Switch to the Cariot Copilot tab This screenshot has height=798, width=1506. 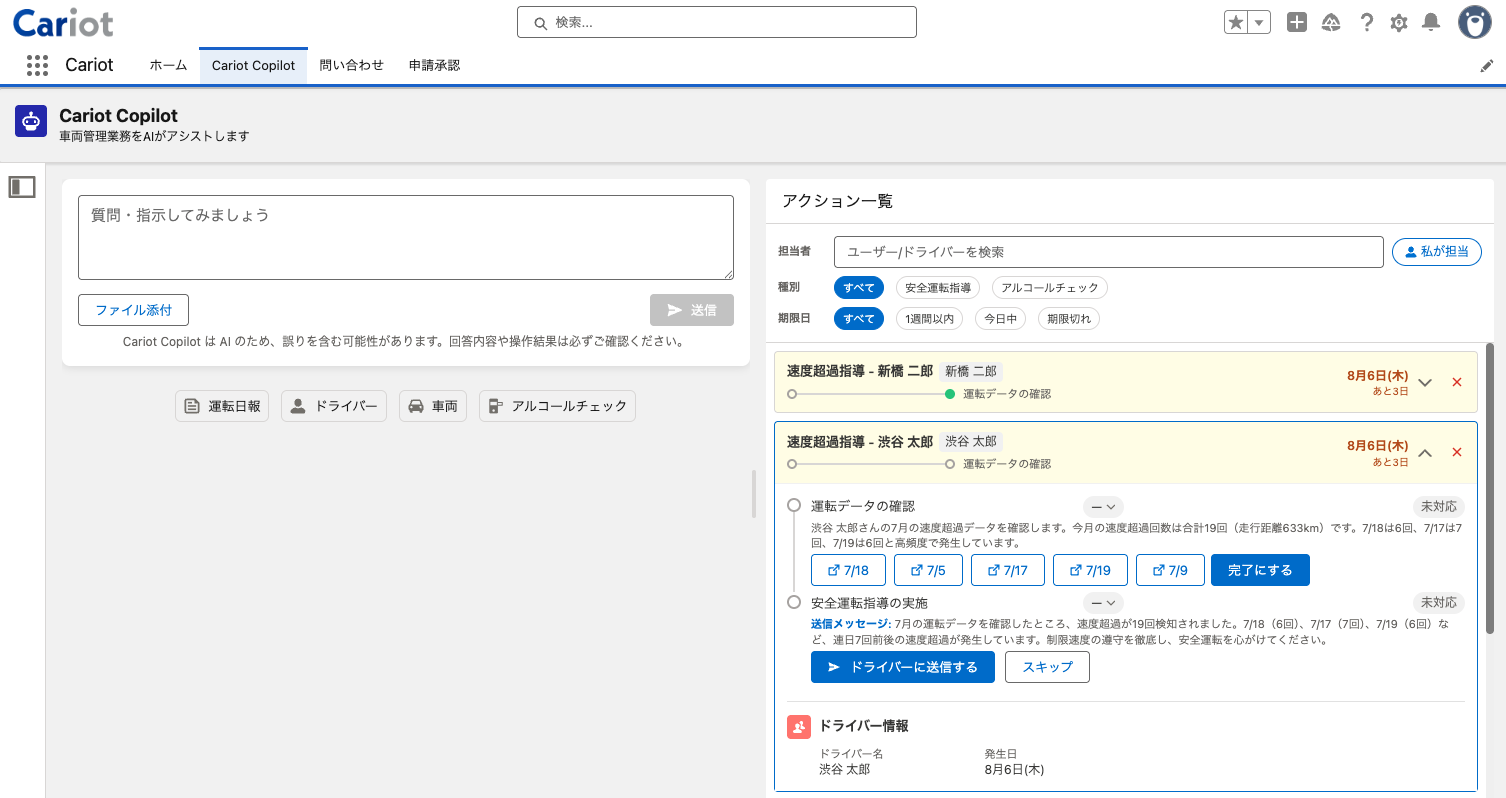(254, 65)
